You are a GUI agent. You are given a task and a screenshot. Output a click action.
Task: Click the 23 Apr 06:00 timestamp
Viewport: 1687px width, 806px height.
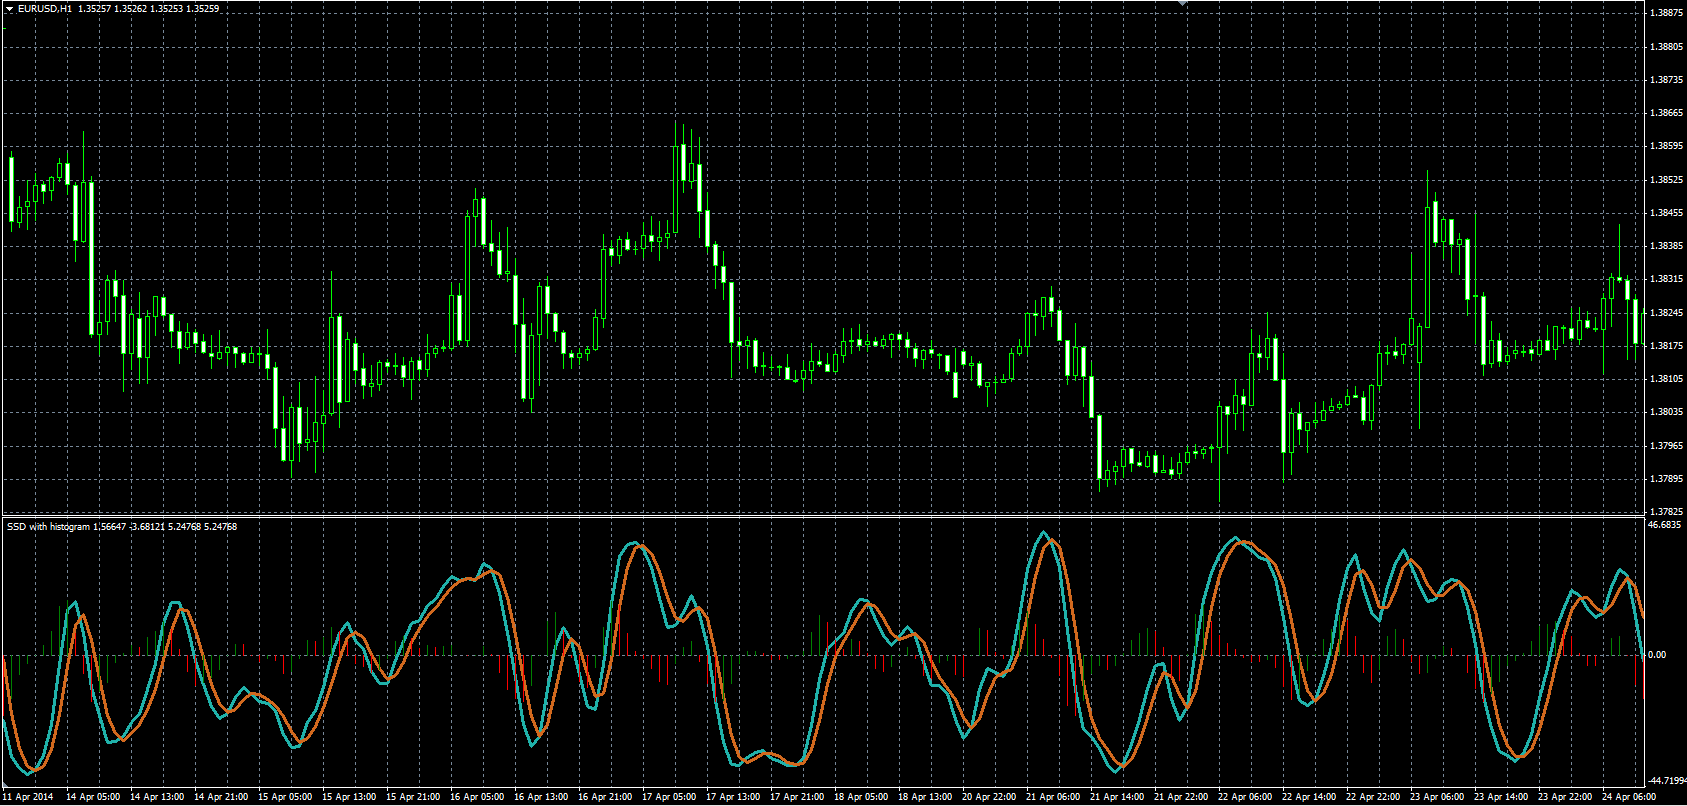coord(1437,797)
